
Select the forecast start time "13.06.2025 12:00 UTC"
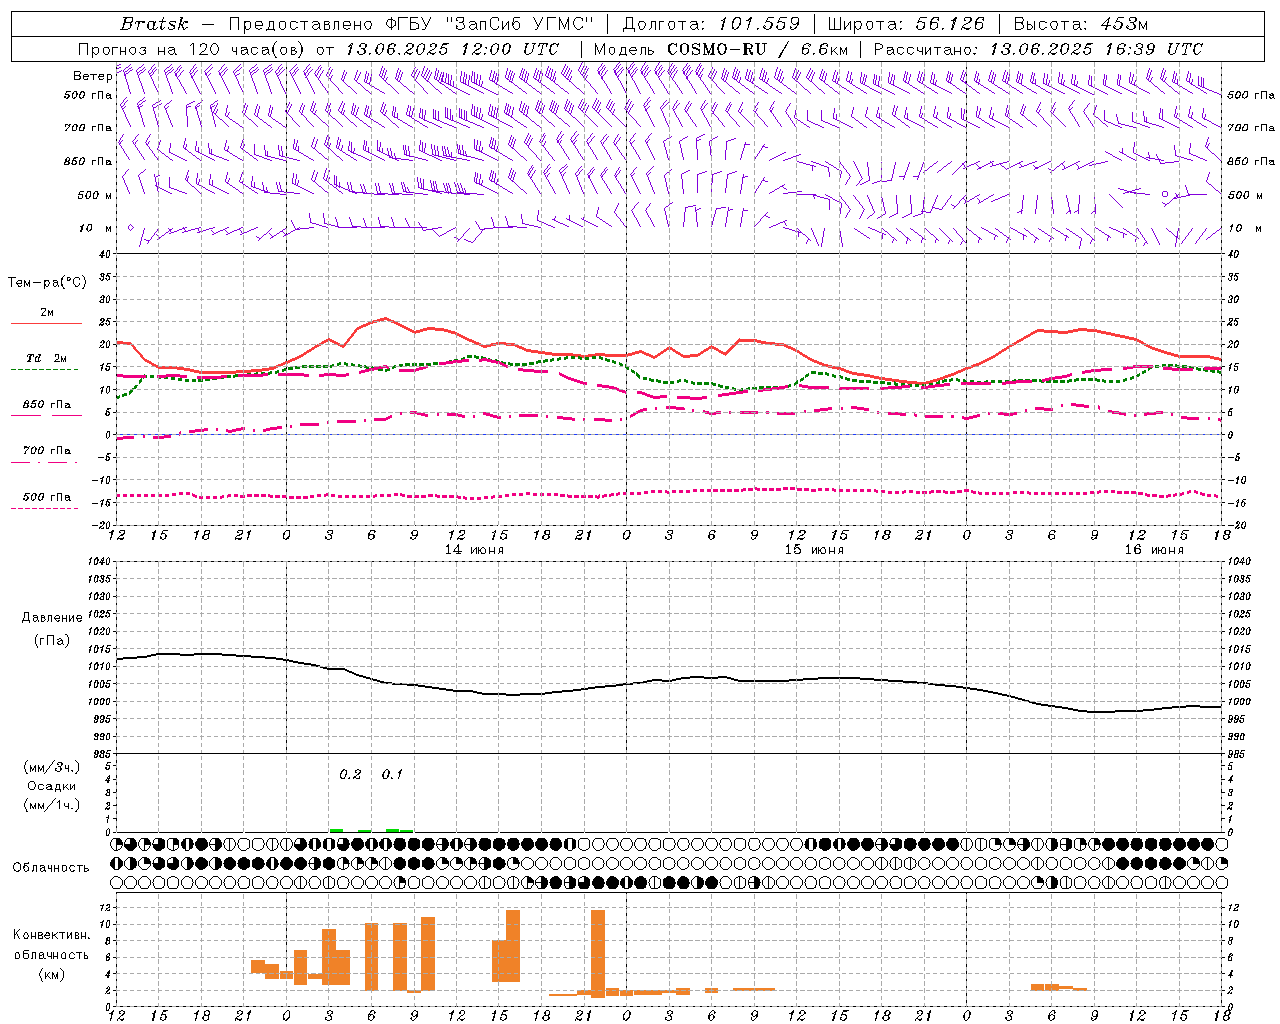452,49
